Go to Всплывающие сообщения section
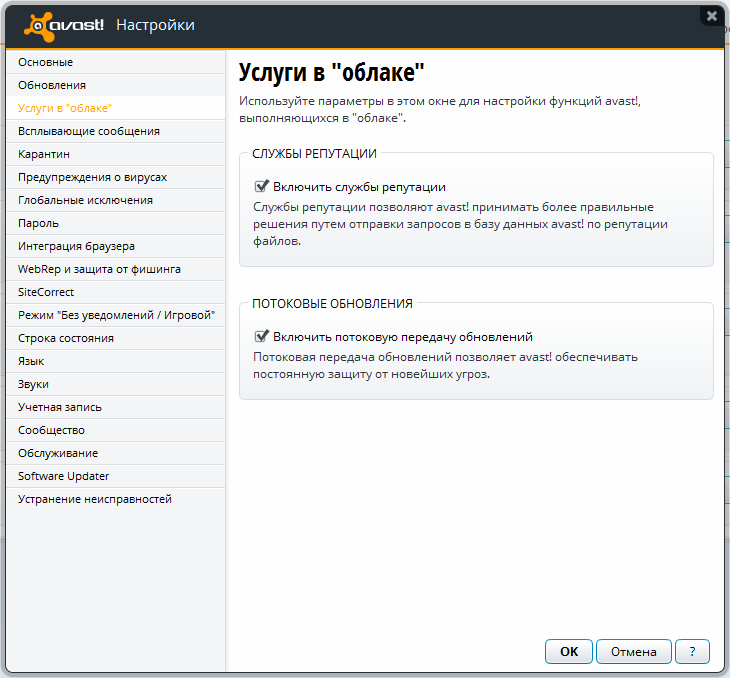730x678 pixels. point(116,131)
